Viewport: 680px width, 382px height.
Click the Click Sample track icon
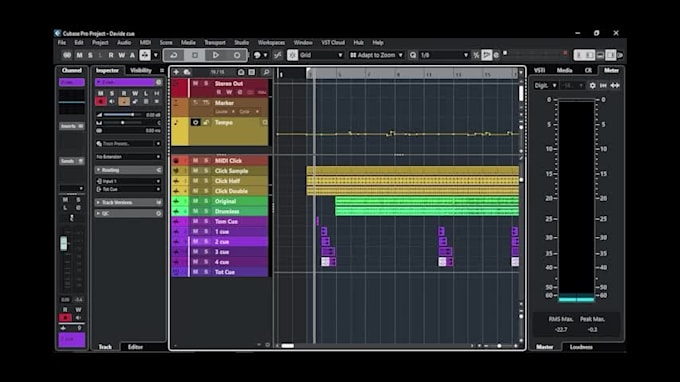(176, 171)
